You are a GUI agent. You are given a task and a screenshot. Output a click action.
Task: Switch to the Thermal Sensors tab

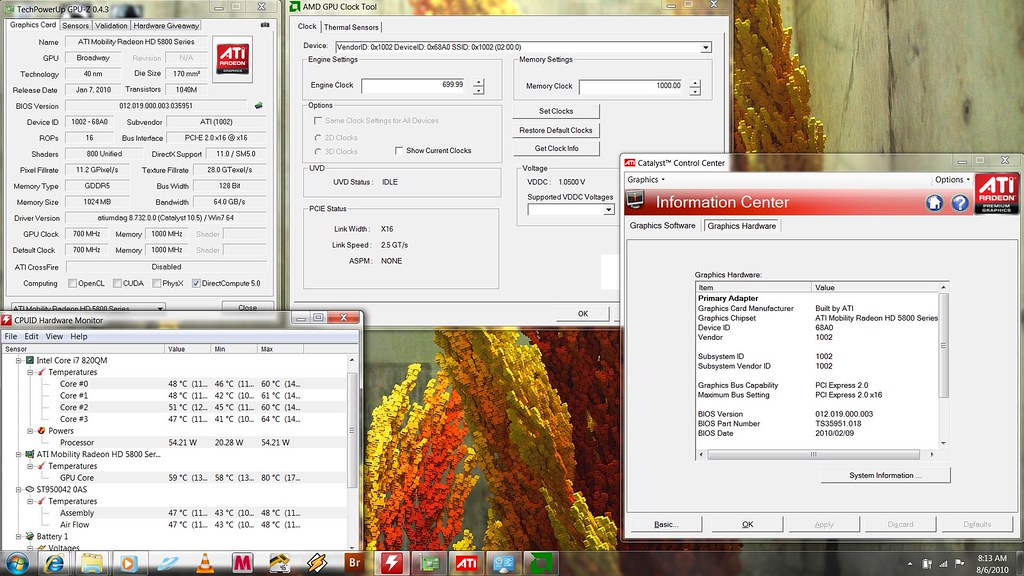[x=351, y=27]
